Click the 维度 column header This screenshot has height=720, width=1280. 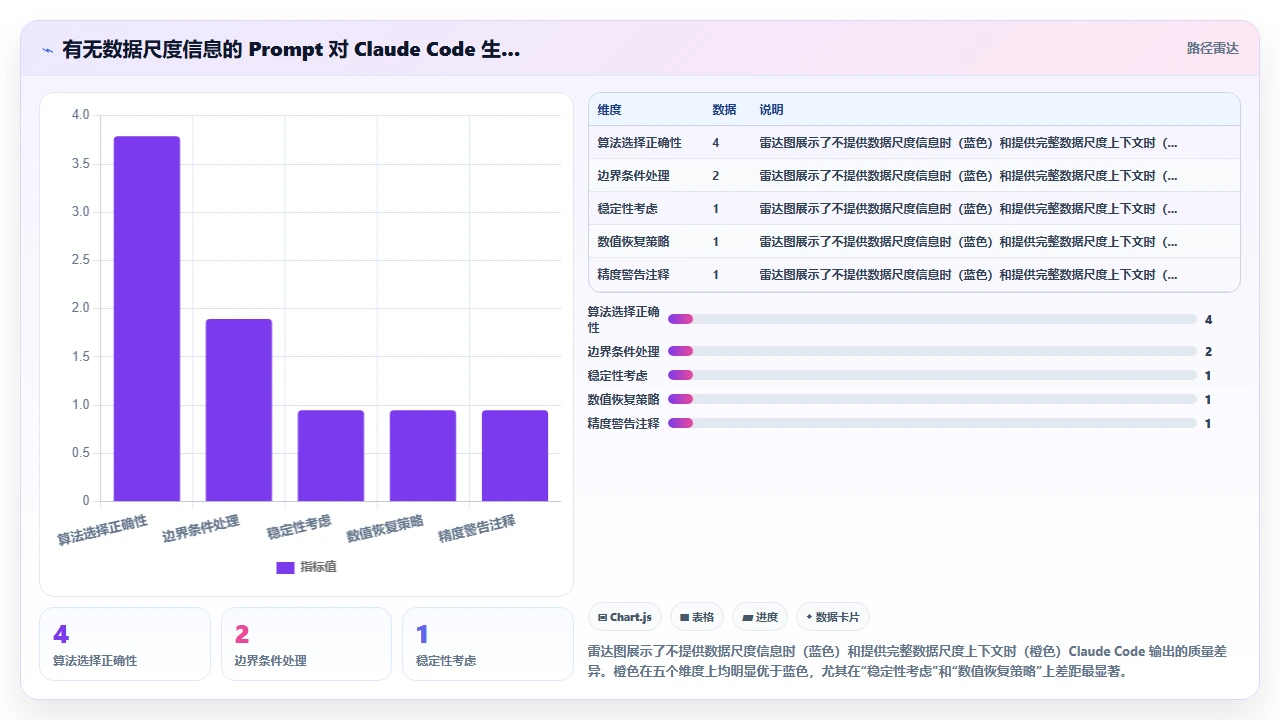pos(609,110)
